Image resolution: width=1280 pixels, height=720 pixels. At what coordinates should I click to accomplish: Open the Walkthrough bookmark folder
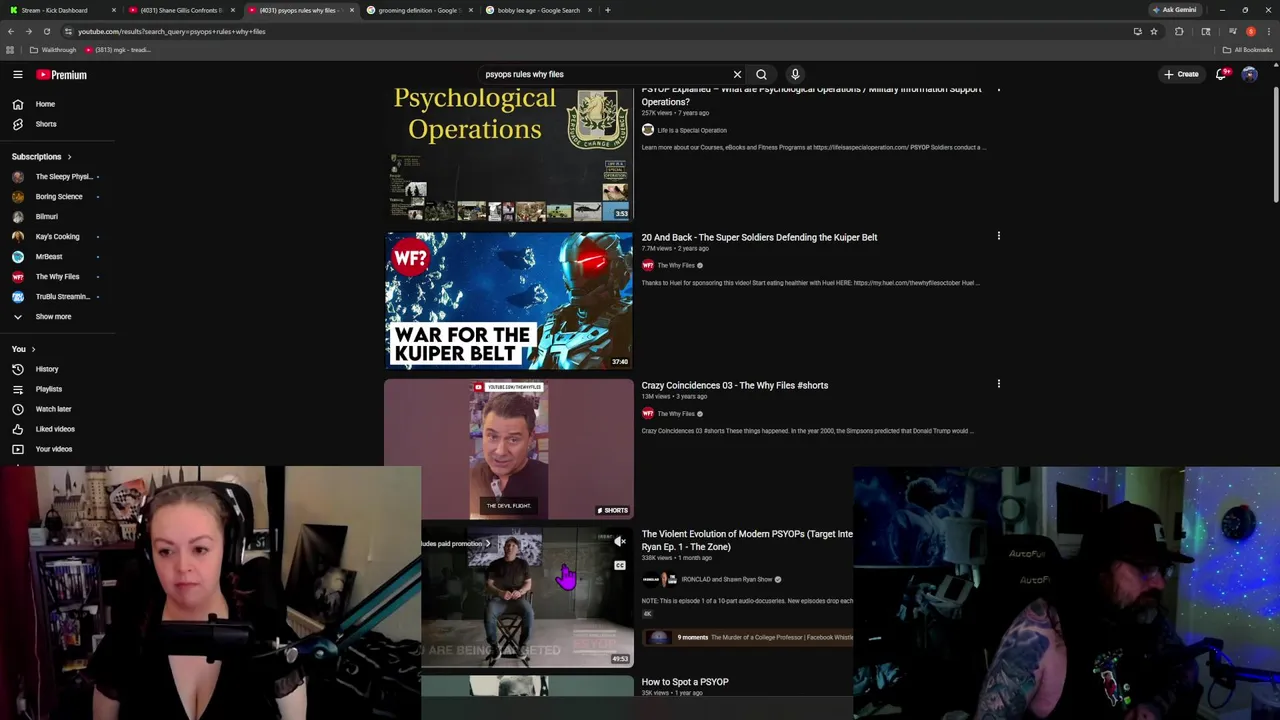pos(53,50)
